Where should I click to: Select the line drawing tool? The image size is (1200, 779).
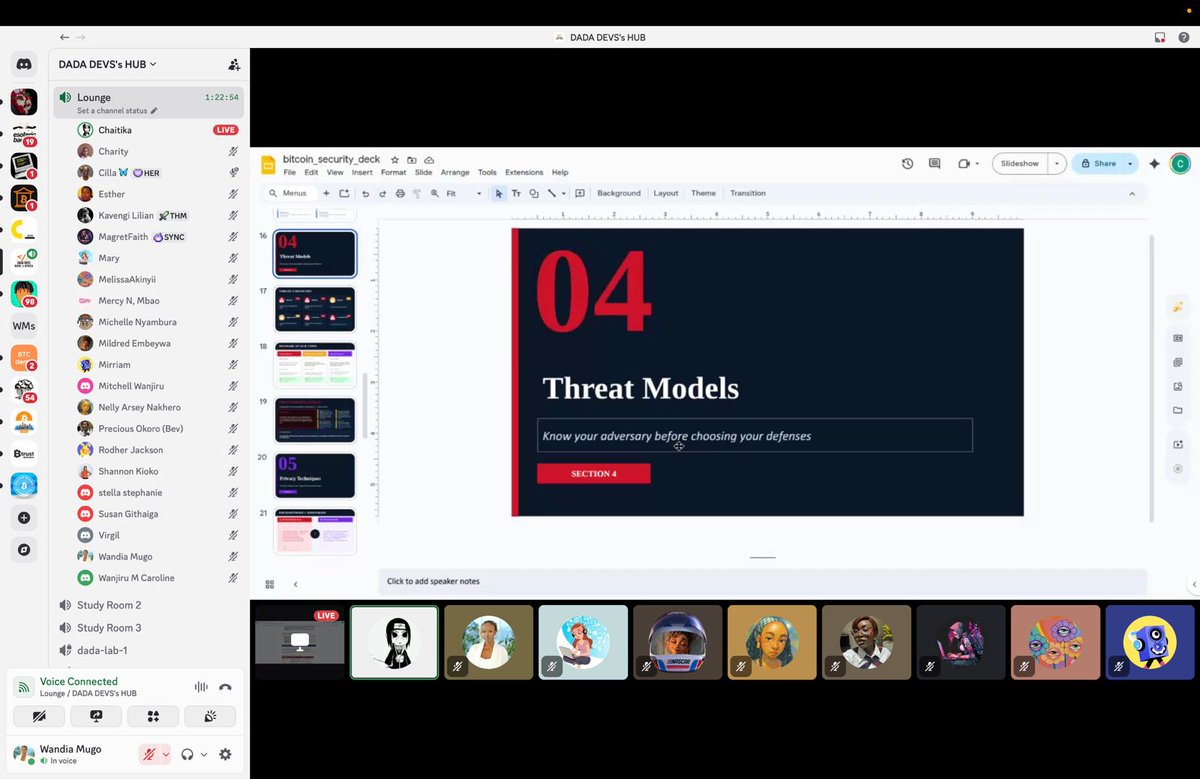click(552, 193)
